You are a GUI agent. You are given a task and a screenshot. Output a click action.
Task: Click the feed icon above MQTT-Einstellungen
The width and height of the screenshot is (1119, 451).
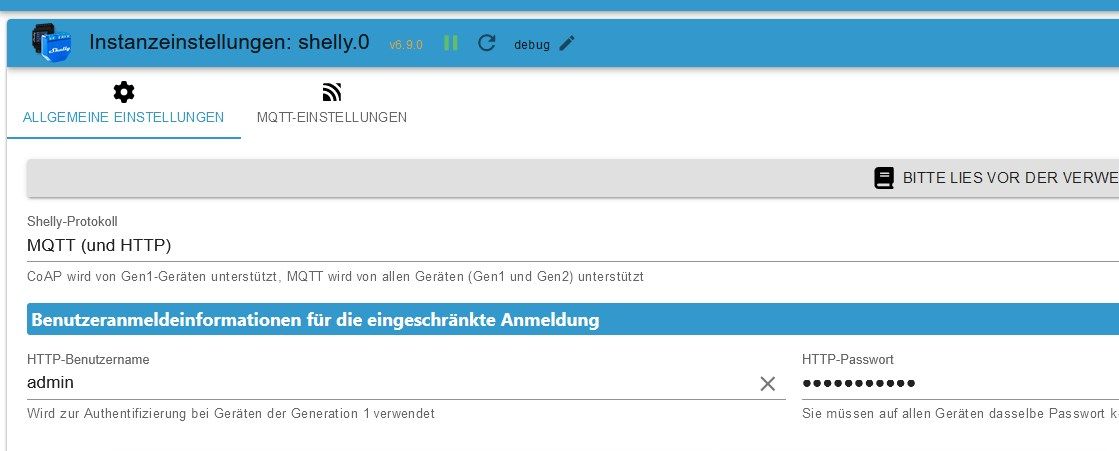(x=332, y=92)
